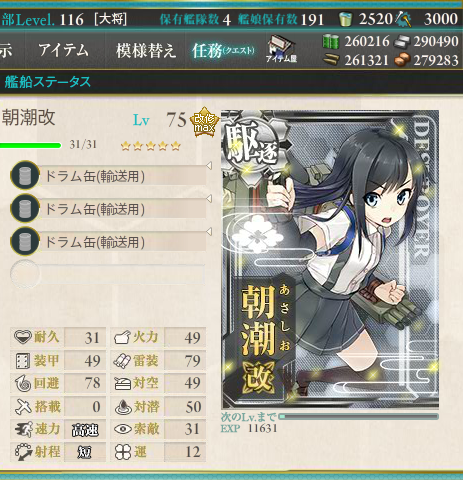Expand arrow on first ドラム缶 slot
The height and width of the screenshot is (480, 463).
(x=209, y=166)
